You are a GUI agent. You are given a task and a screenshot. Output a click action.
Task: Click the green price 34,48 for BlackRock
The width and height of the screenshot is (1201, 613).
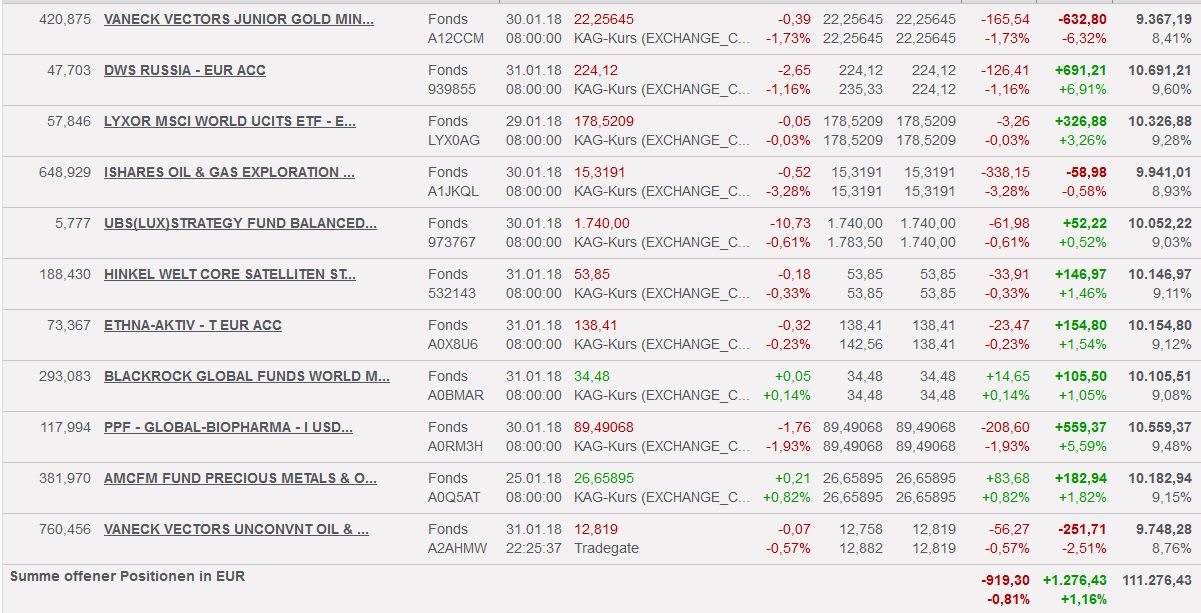tap(592, 377)
